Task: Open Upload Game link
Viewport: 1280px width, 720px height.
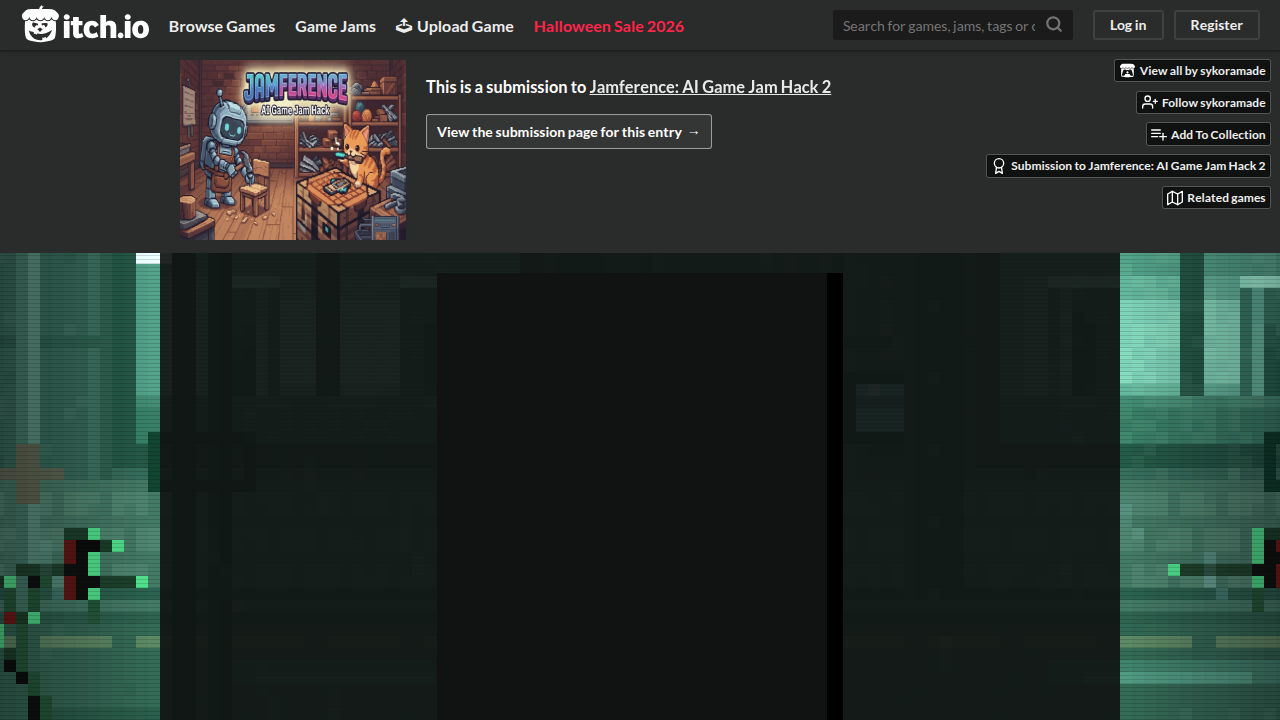Action: coord(455,26)
